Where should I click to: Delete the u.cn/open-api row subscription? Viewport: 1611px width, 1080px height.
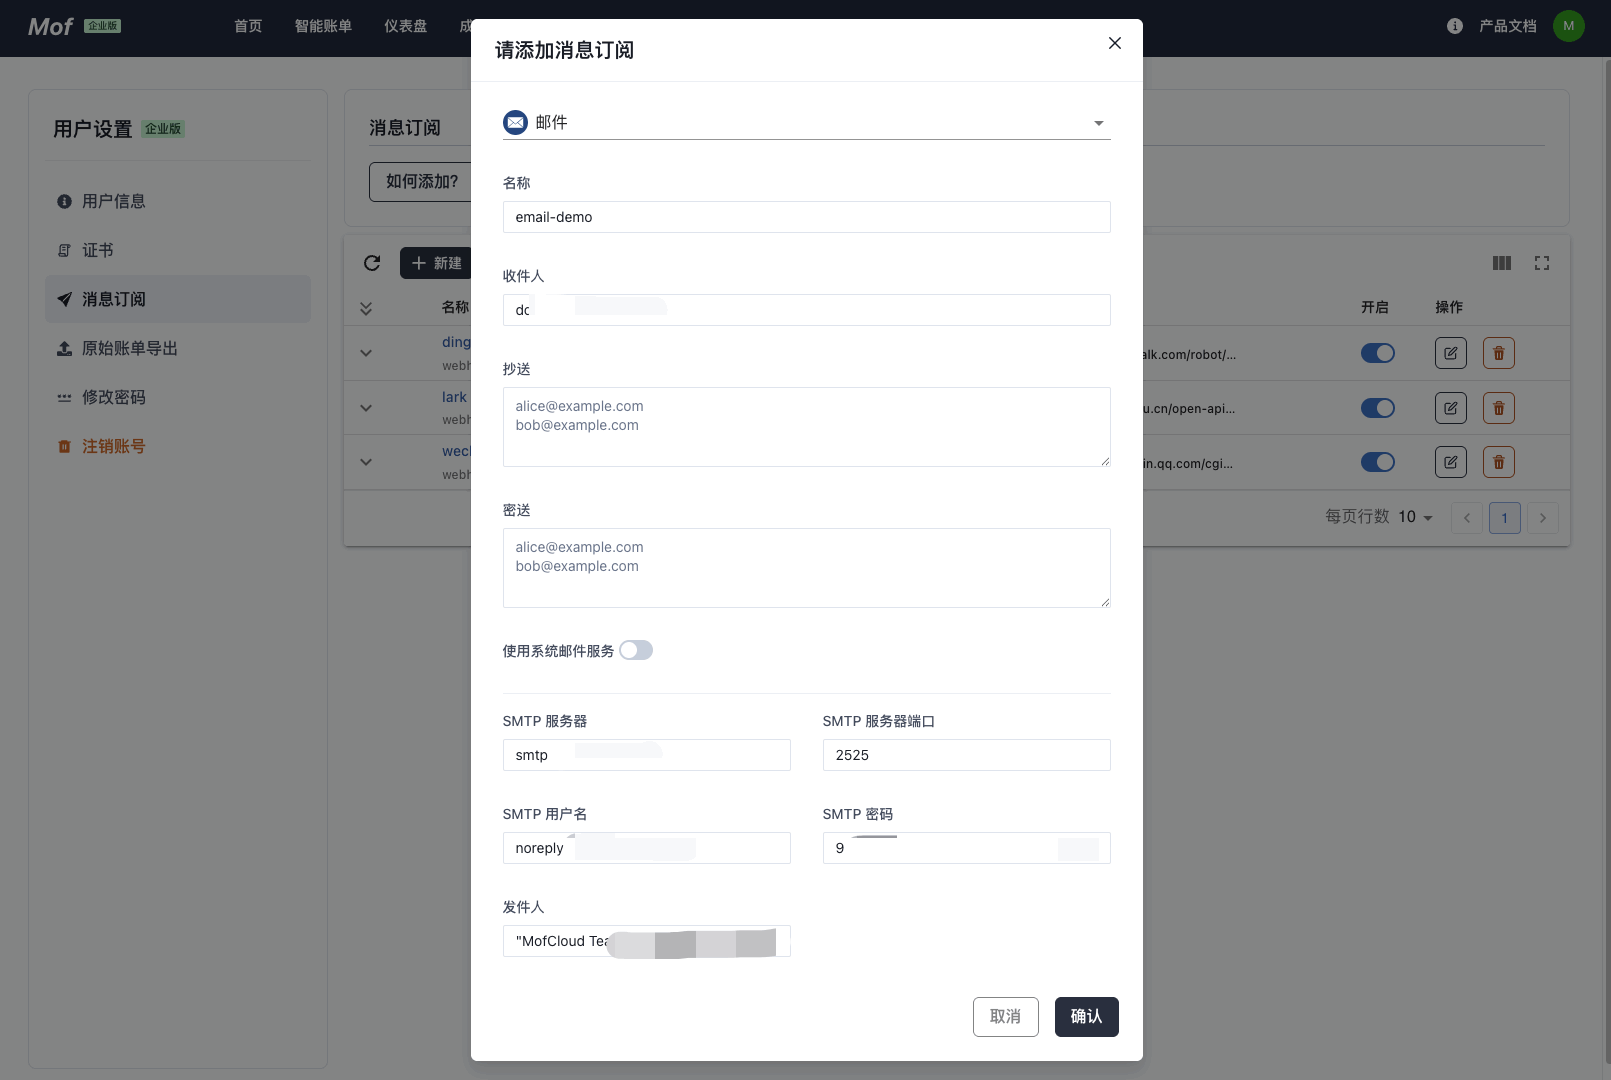pyautogui.click(x=1499, y=408)
